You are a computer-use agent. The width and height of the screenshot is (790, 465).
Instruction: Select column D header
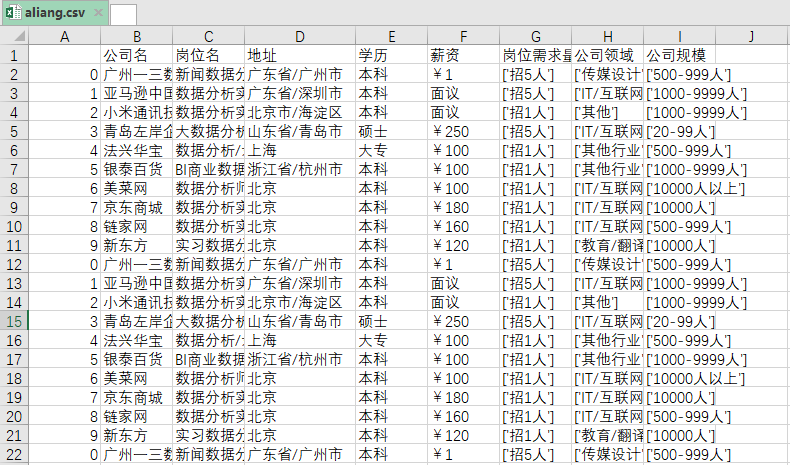300,36
